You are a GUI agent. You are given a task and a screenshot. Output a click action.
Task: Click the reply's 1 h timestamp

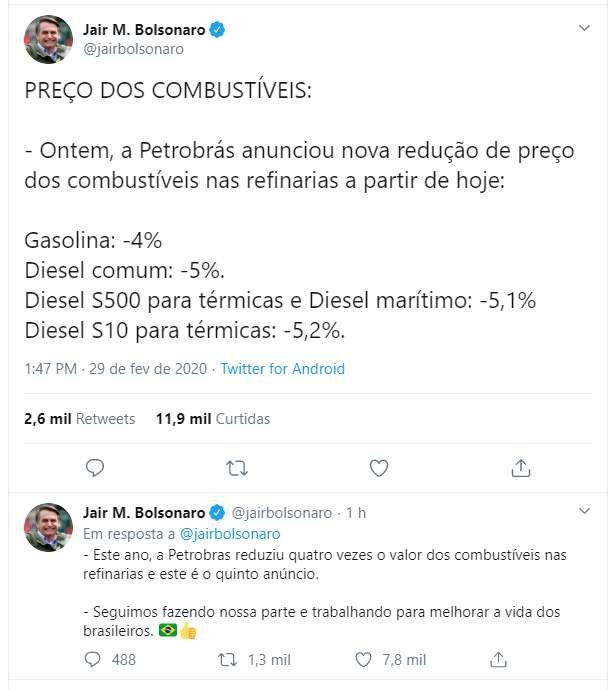click(356, 513)
